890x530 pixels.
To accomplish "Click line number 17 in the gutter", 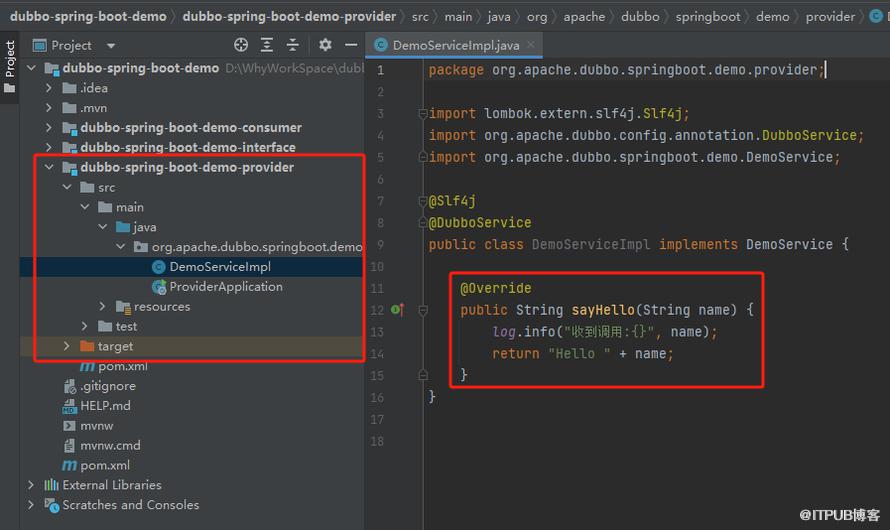I will (x=377, y=419).
